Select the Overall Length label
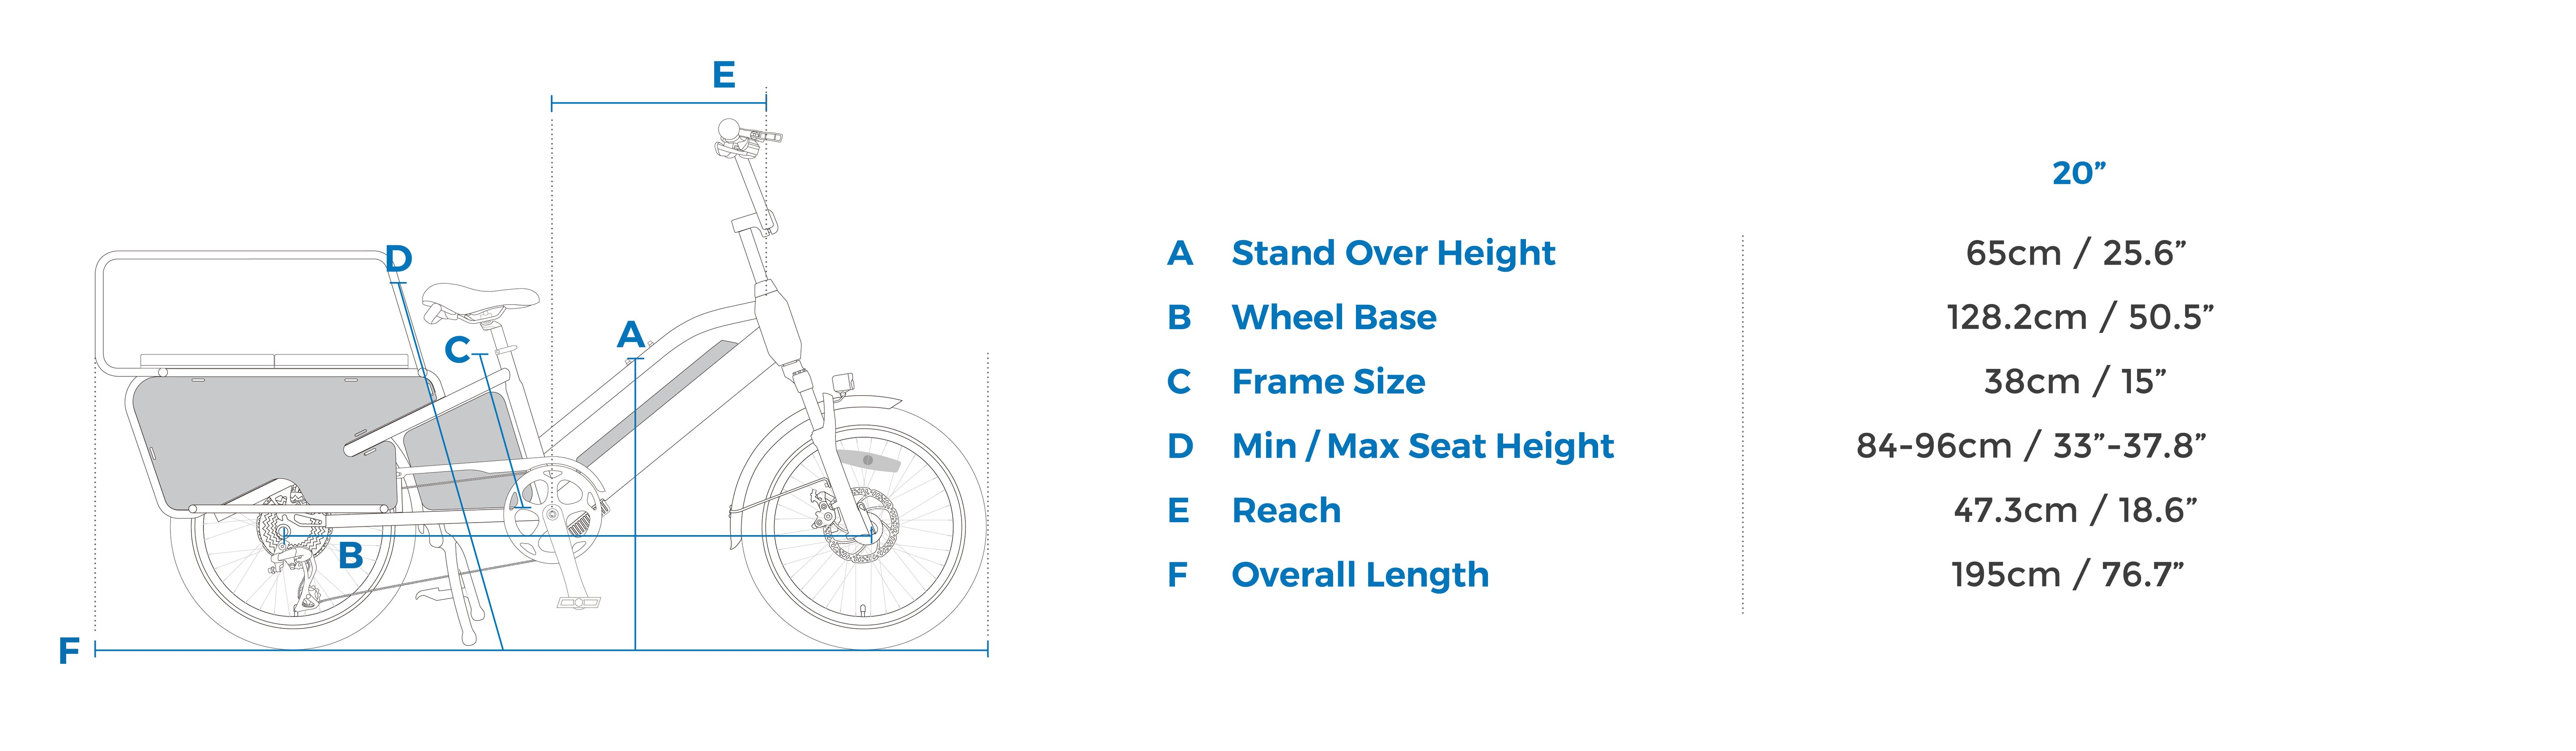Viewport: 2576px width, 751px height. pos(1360,575)
